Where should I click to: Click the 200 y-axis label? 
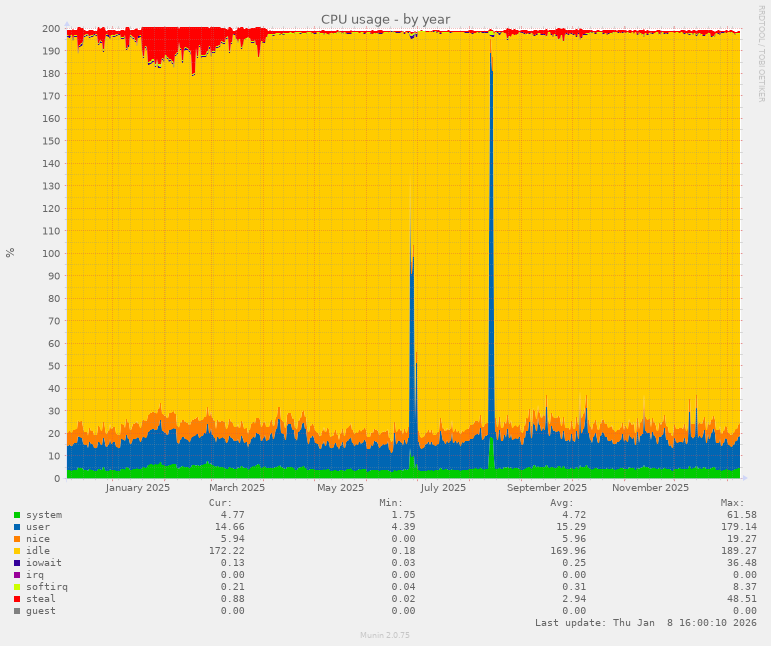[51, 29]
